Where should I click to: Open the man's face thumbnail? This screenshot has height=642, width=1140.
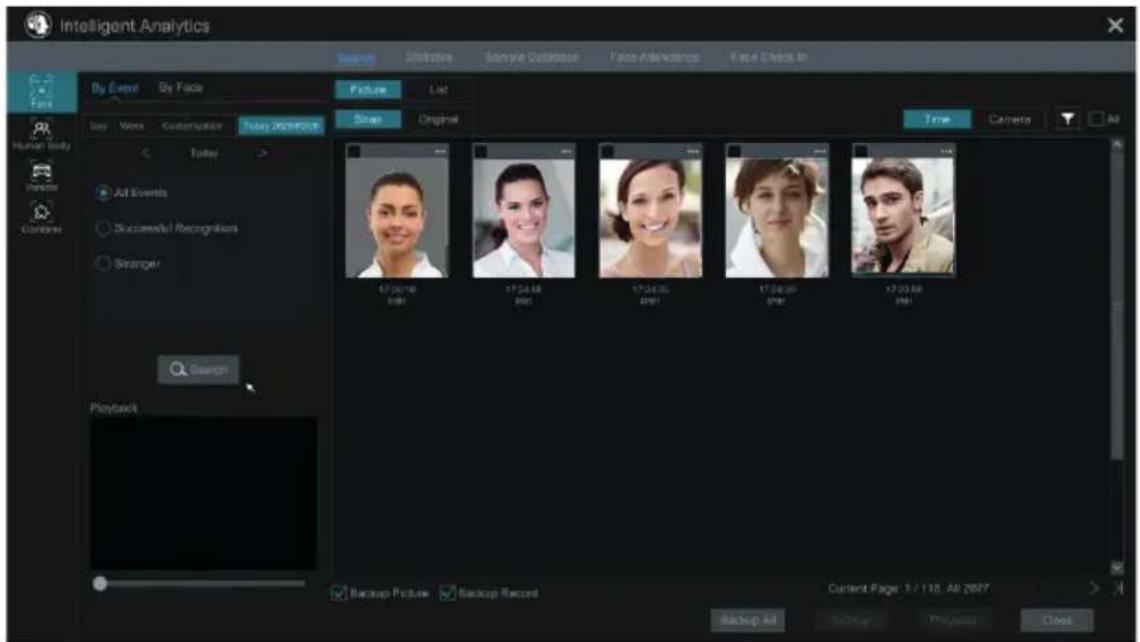click(x=904, y=217)
